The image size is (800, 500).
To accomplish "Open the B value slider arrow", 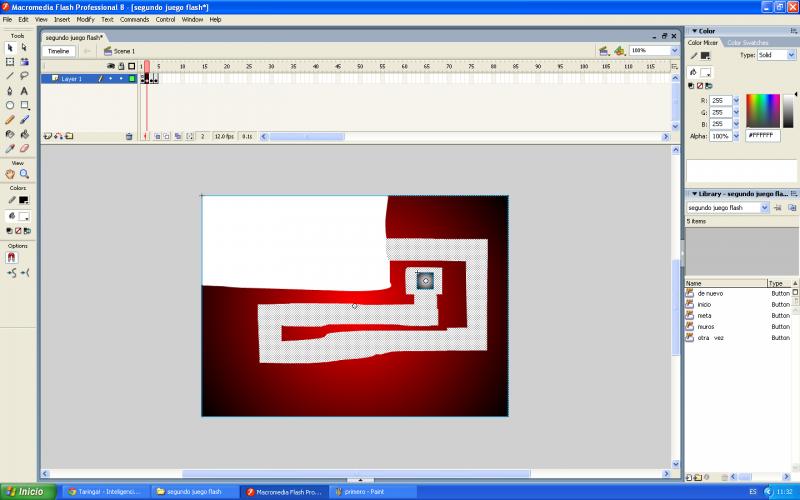I will (x=736, y=124).
